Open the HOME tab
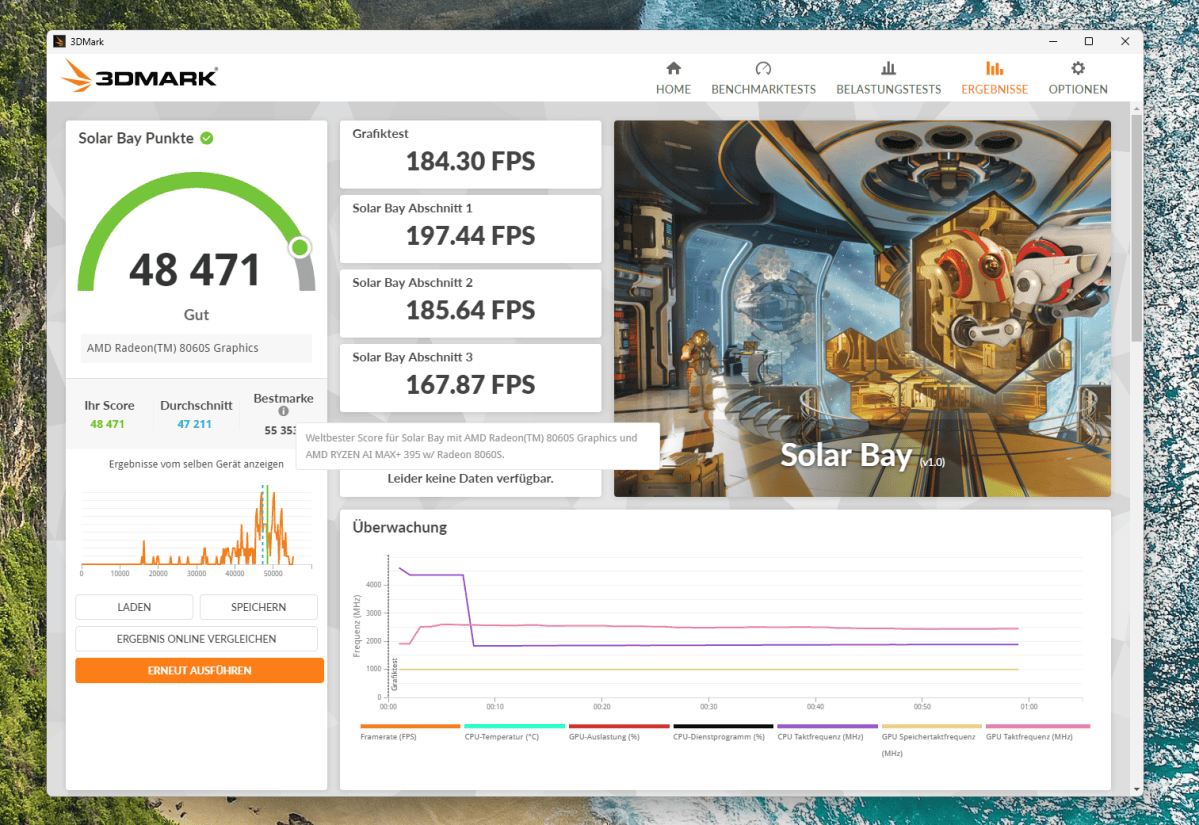The width and height of the screenshot is (1199, 825). pos(673,78)
